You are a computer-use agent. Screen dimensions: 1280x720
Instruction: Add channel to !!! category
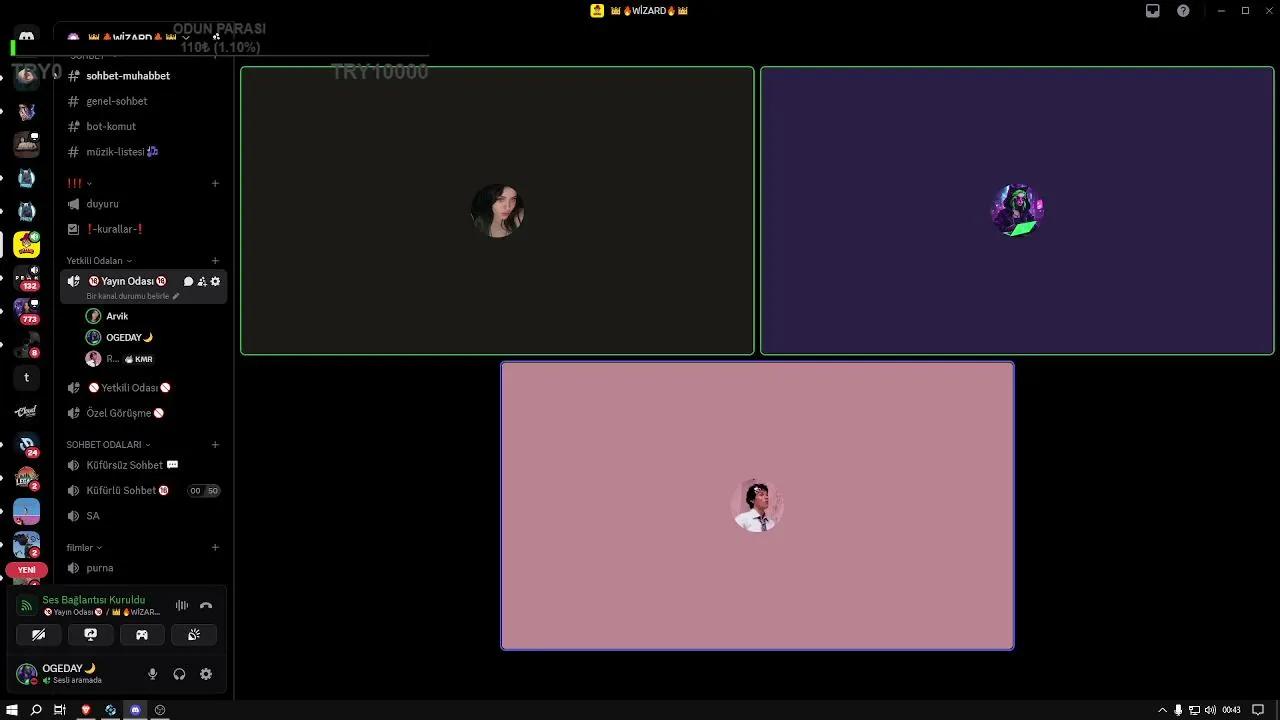[x=215, y=183]
